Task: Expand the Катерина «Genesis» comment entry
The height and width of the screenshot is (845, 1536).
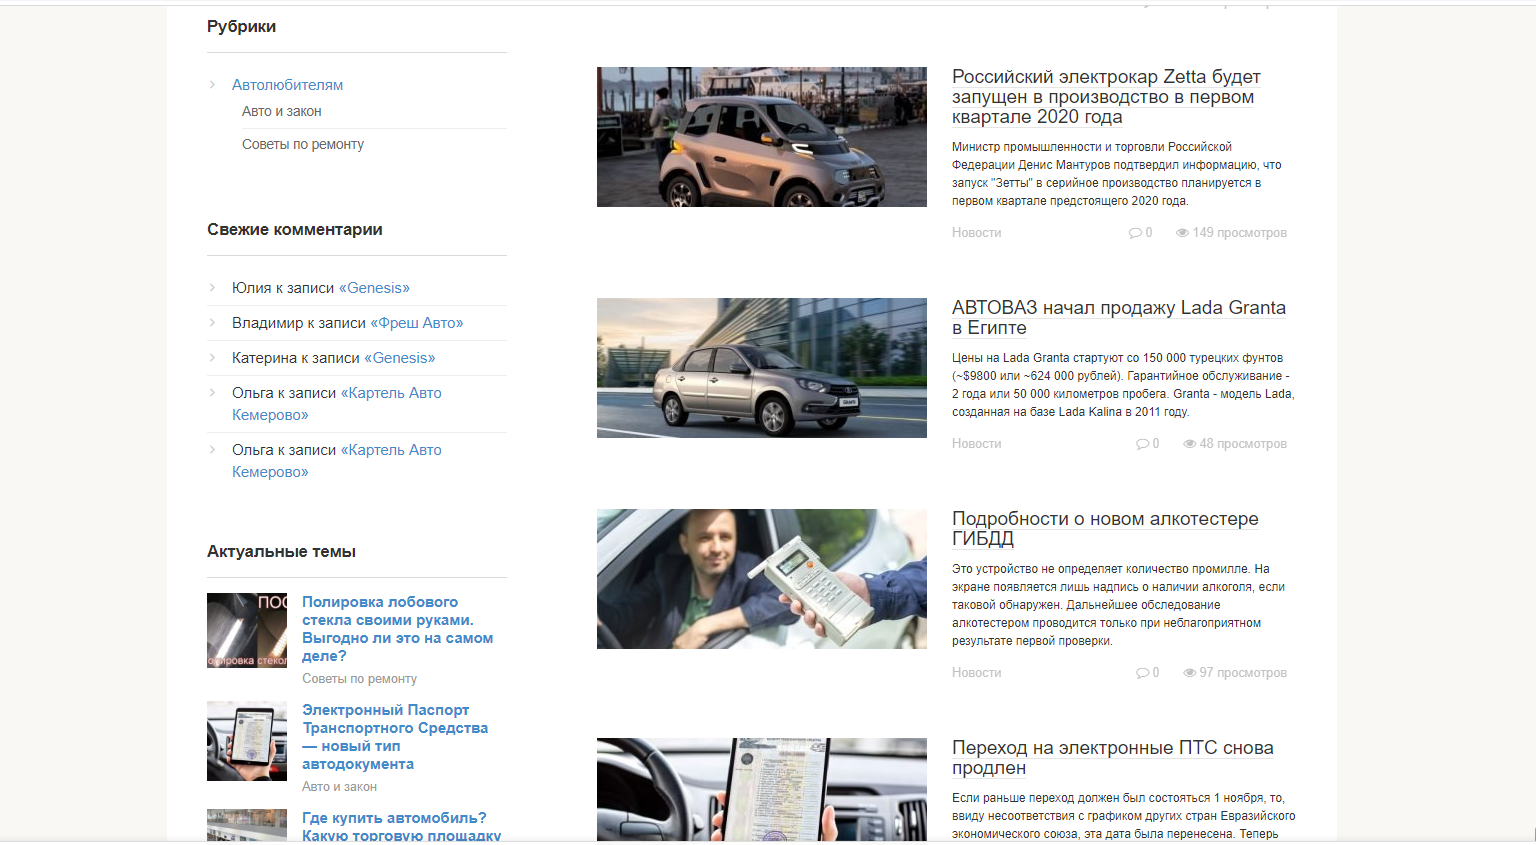Action: [212, 358]
